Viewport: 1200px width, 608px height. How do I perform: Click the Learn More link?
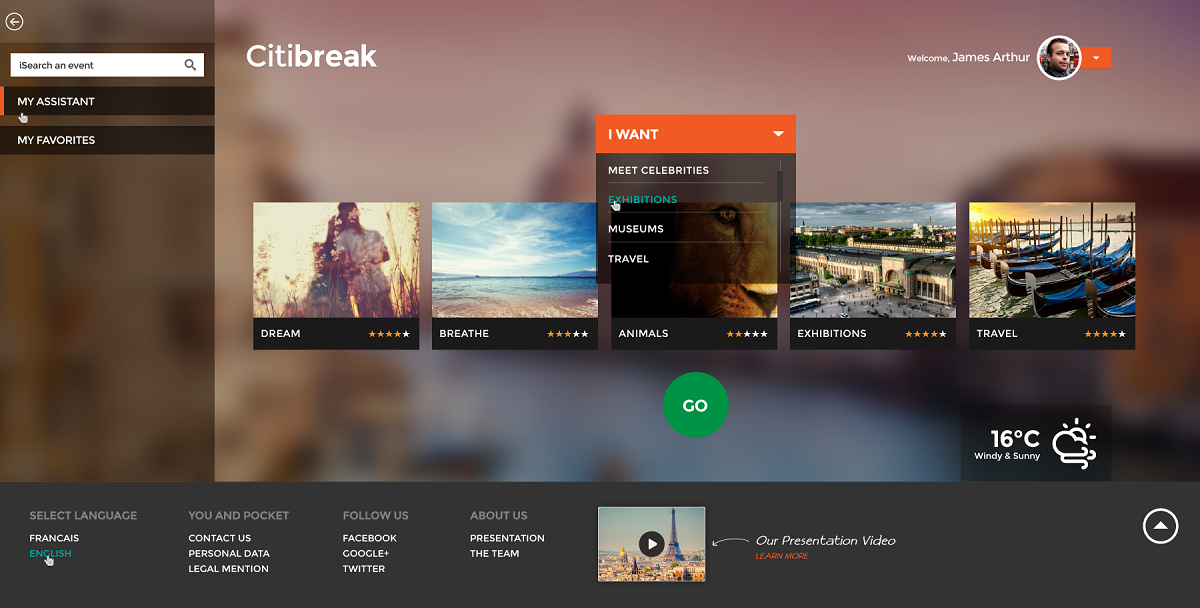[x=782, y=556]
